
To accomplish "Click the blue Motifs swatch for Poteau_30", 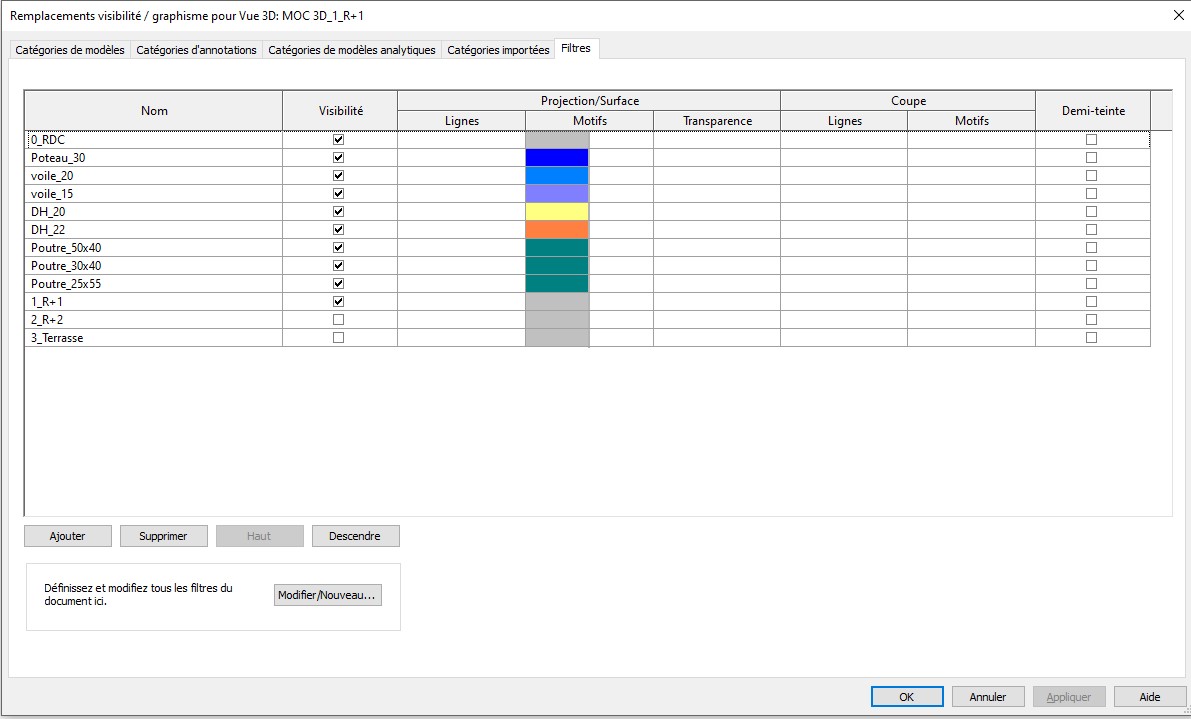I will [x=557, y=158].
